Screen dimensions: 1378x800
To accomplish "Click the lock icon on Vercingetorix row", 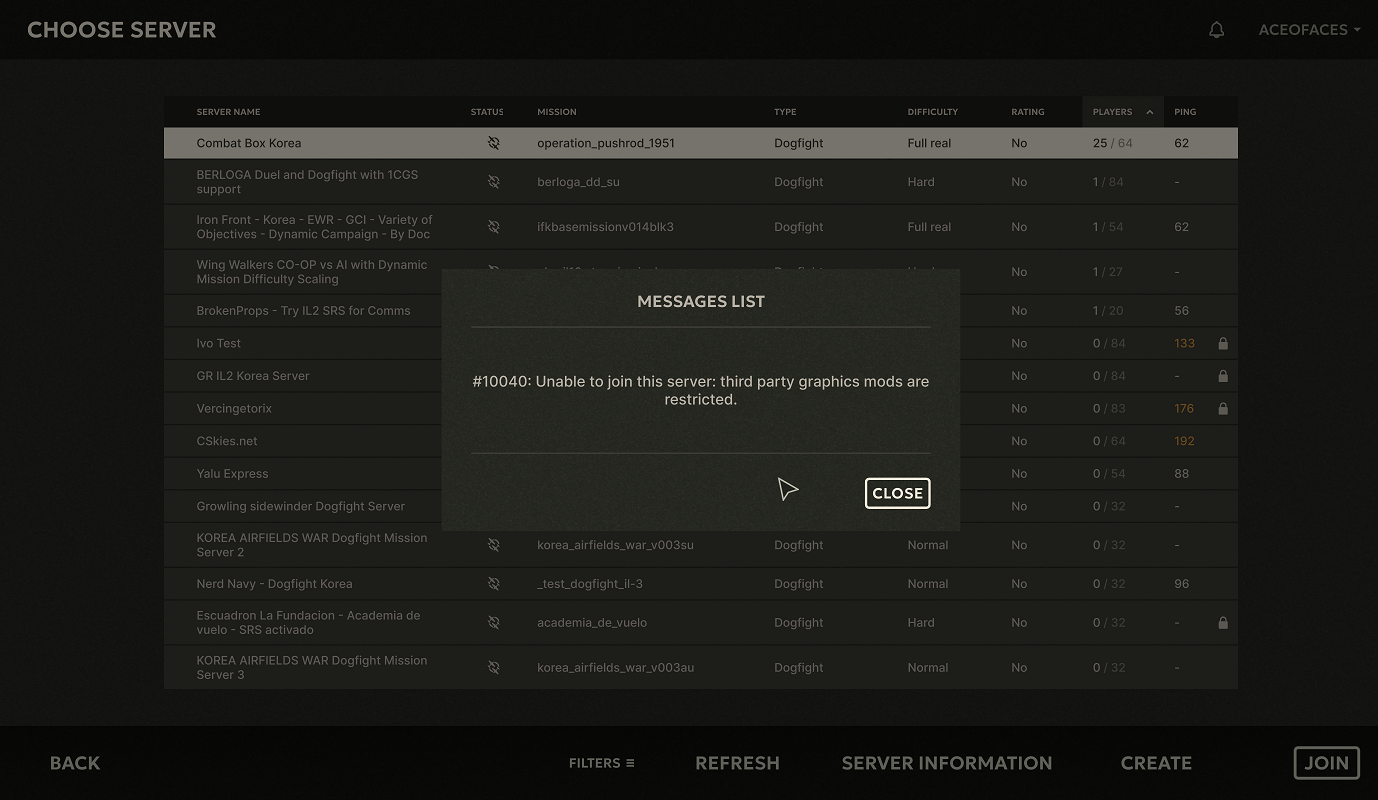I will [x=1222, y=408].
